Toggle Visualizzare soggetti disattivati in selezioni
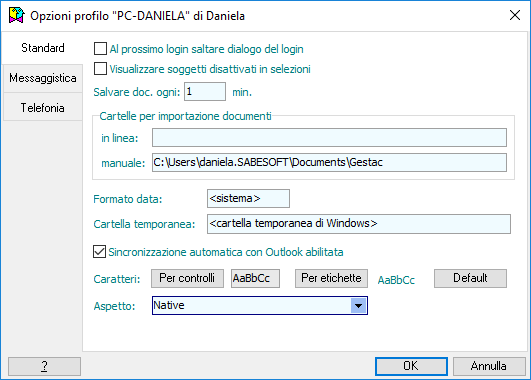 100,69
